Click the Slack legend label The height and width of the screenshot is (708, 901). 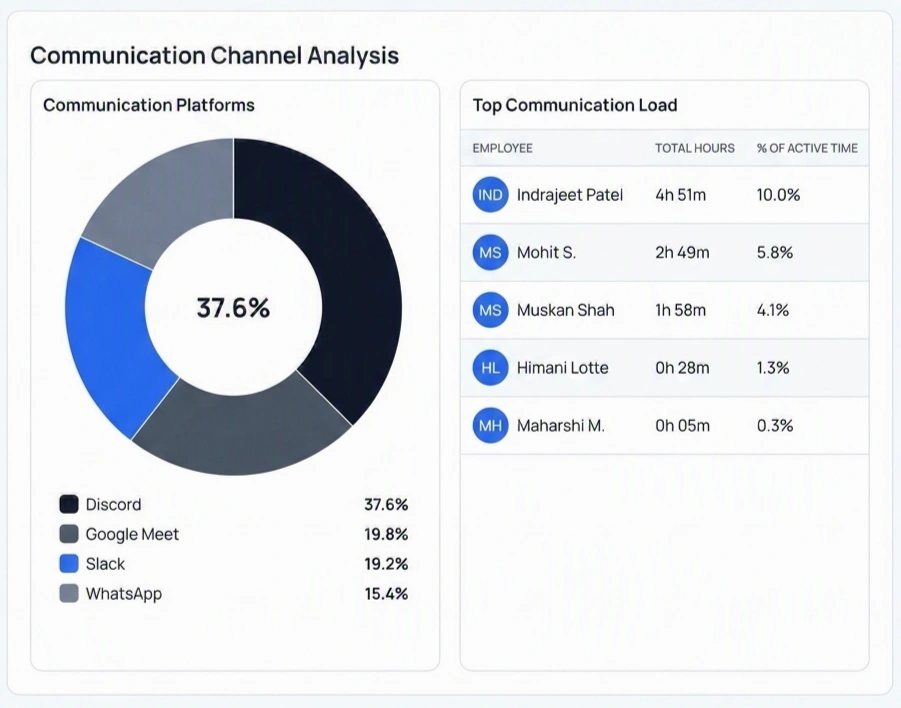pyautogui.click(x=105, y=564)
